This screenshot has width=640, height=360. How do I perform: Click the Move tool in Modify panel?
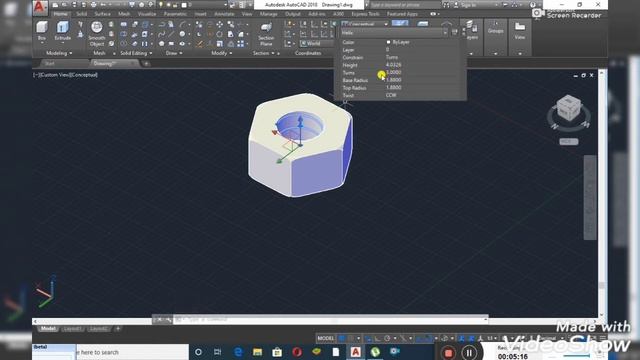pyautogui.click(x=220, y=24)
